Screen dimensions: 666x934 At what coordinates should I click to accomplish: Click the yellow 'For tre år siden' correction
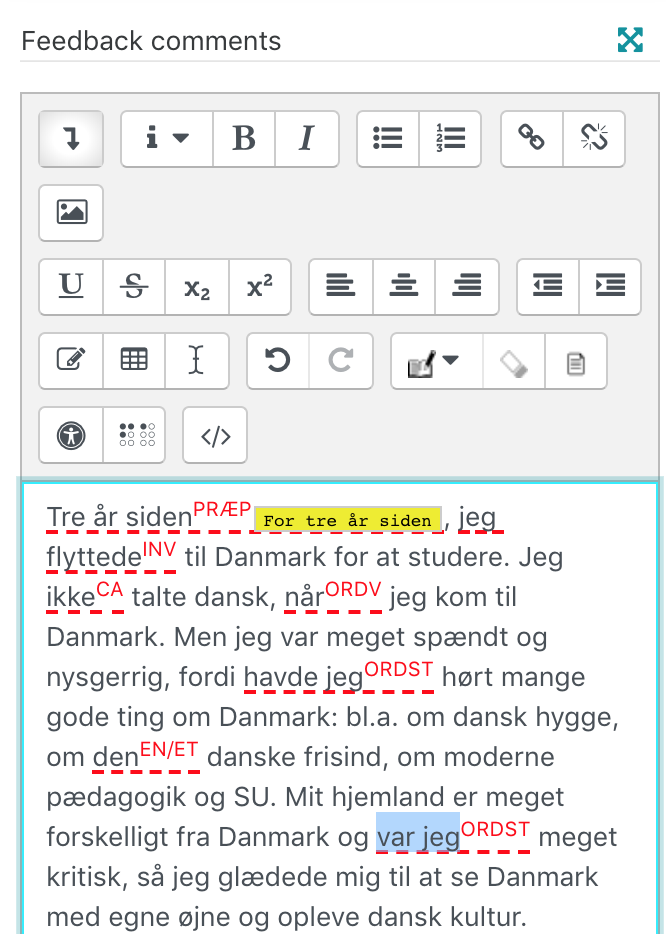(x=348, y=520)
